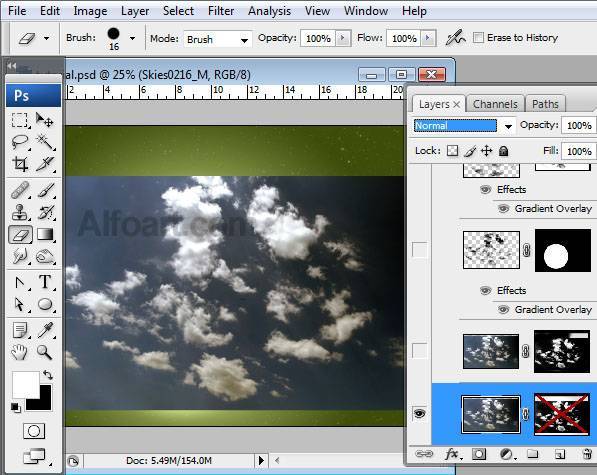
Task: Select the Gradient tool
Action: pos(45,234)
